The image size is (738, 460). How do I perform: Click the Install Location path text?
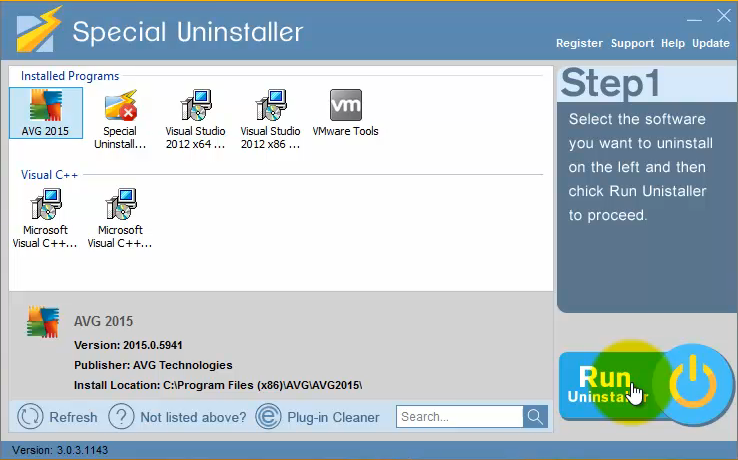(x=218, y=385)
